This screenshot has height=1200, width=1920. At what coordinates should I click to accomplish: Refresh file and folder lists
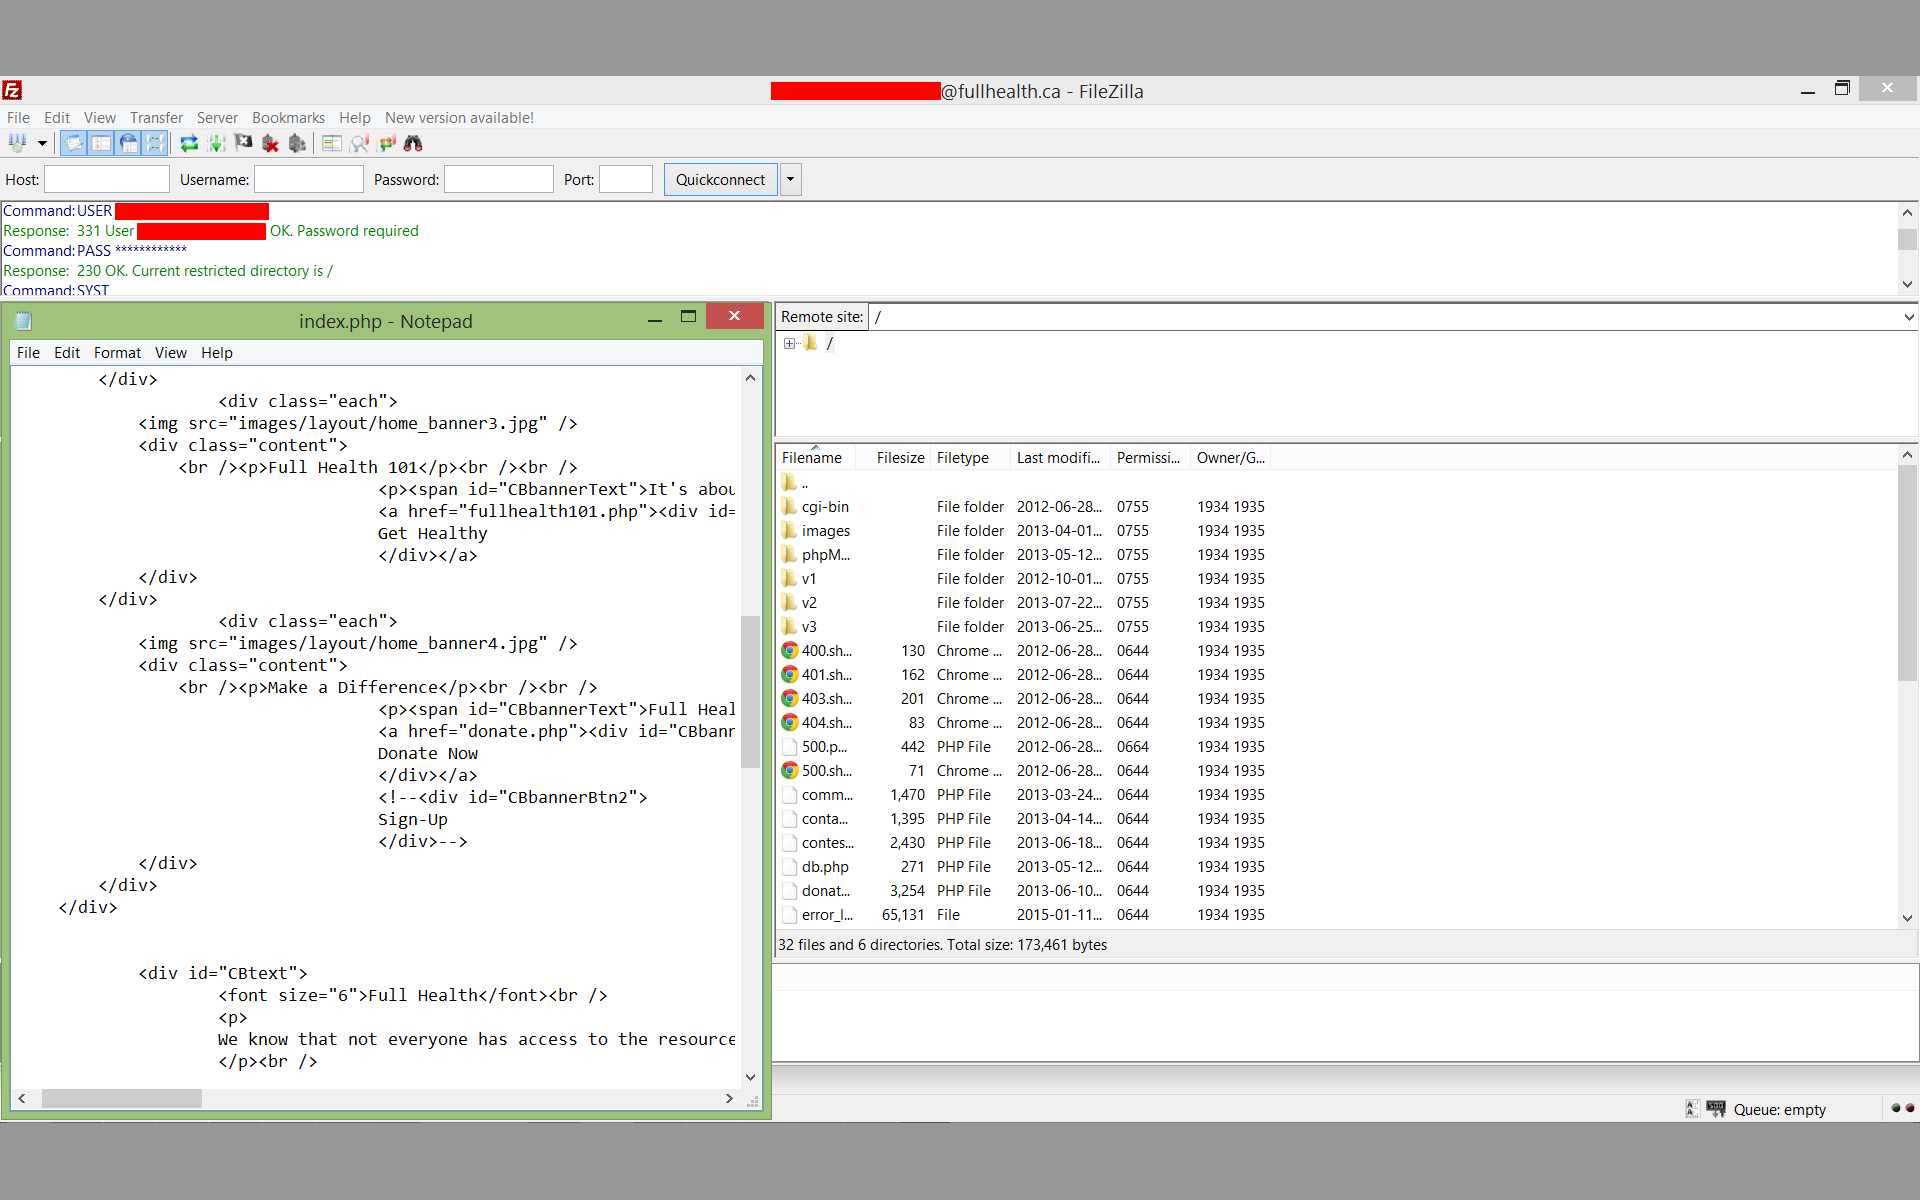(189, 143)
